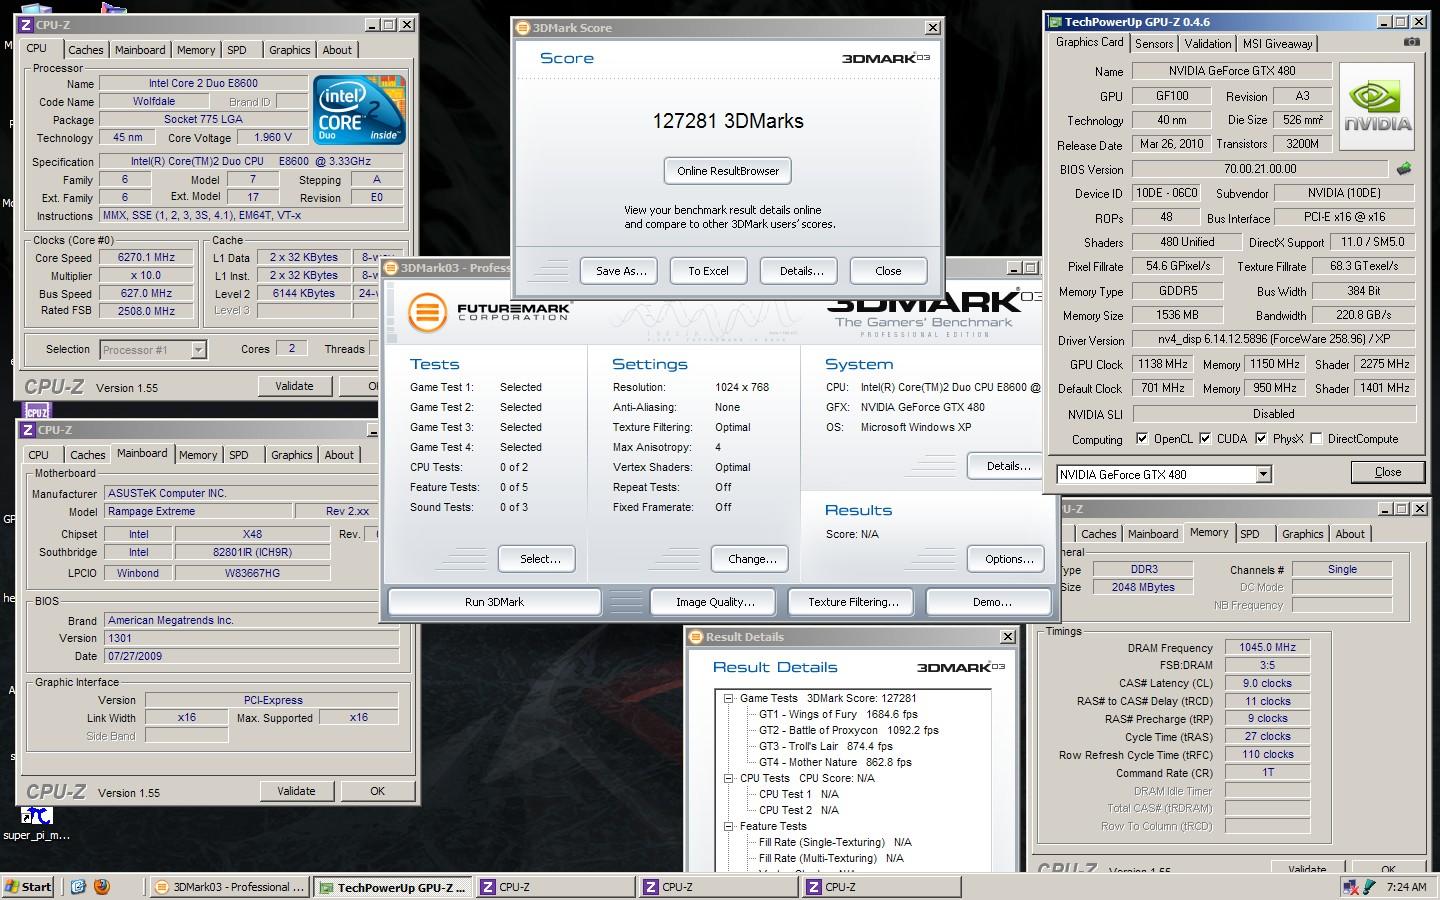The height and width of the screenshot is (900, 1440).
Task: Toggle the DirectCompute checkbox
Action: pos(1316,439)
